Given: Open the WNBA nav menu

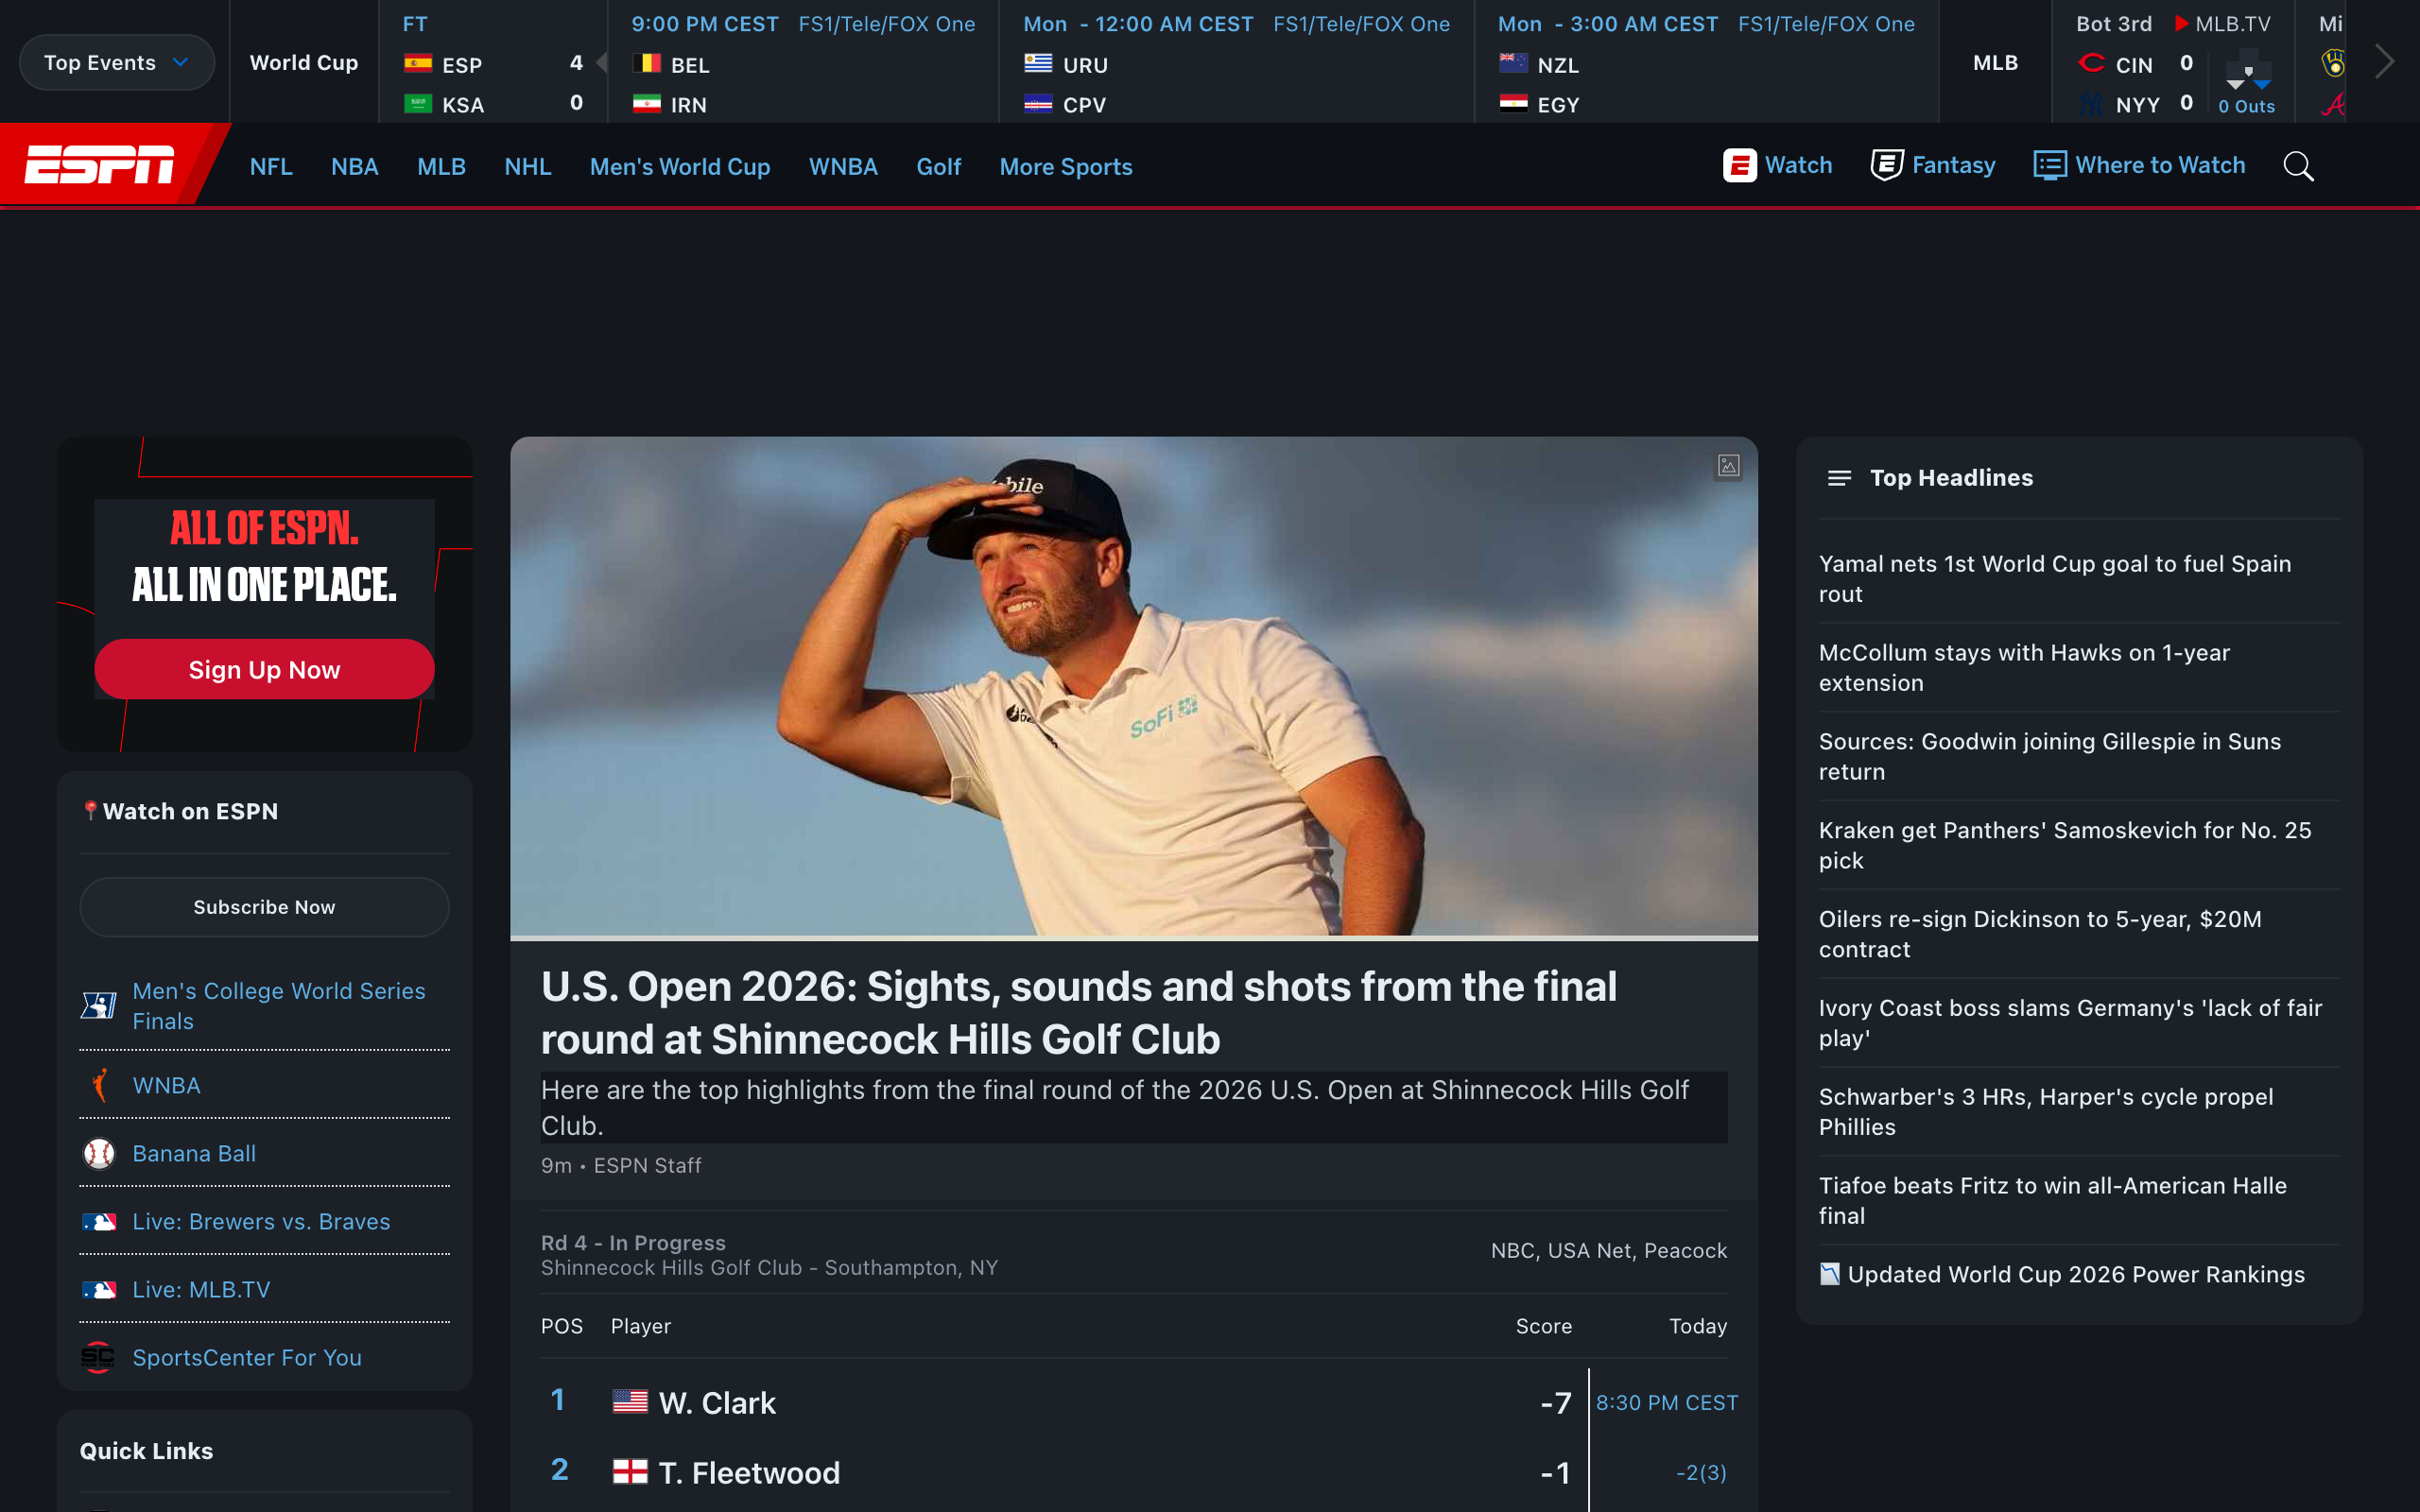Looking at the screenshot, I should pos(843,167).
